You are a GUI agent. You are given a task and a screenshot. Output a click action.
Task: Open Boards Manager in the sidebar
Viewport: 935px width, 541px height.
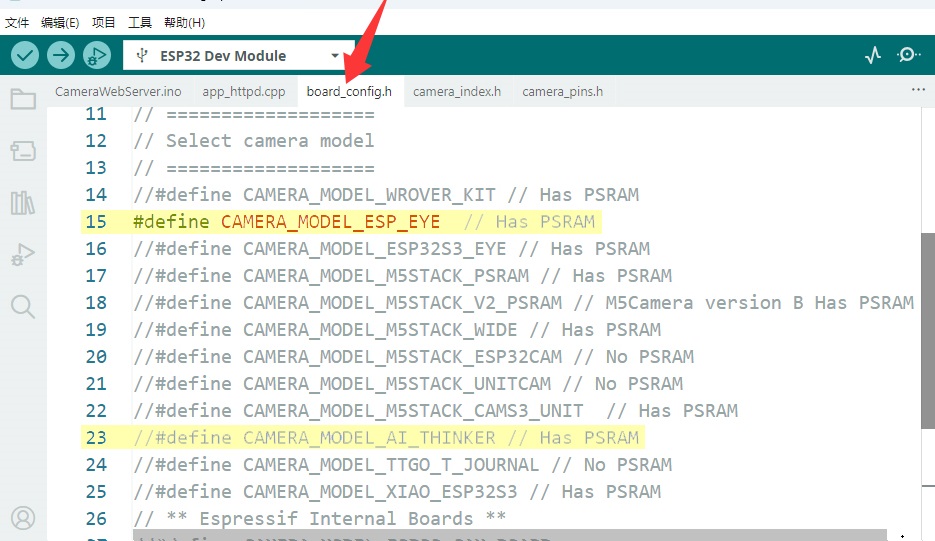[x=23, y=151]
